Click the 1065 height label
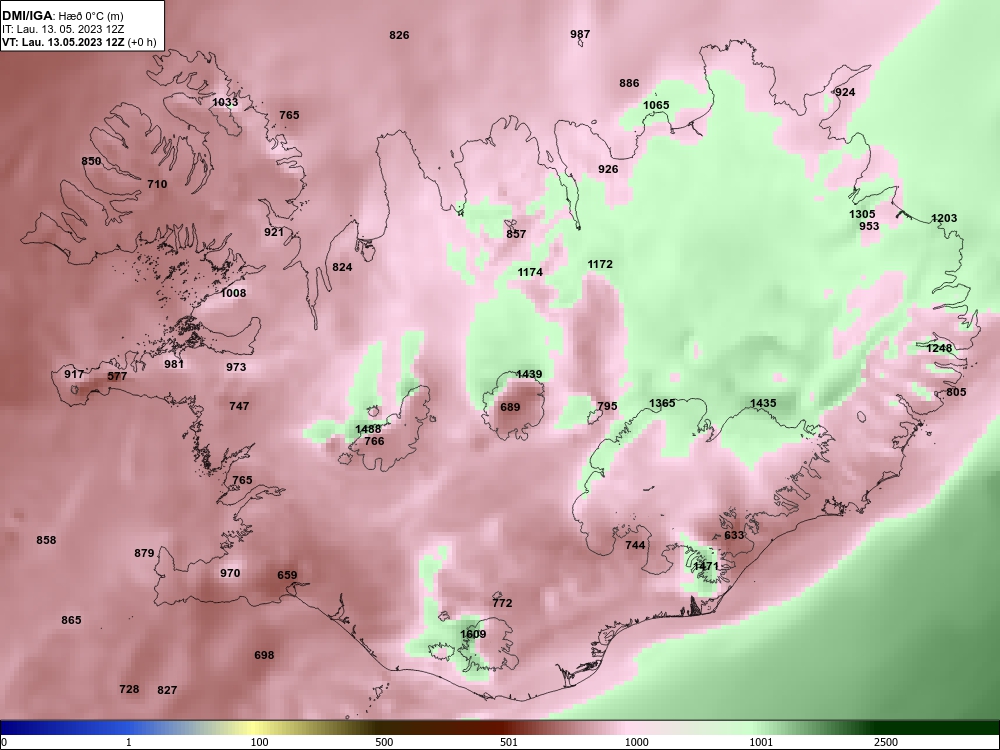The image size is (1000, 750). pos(656,105)
